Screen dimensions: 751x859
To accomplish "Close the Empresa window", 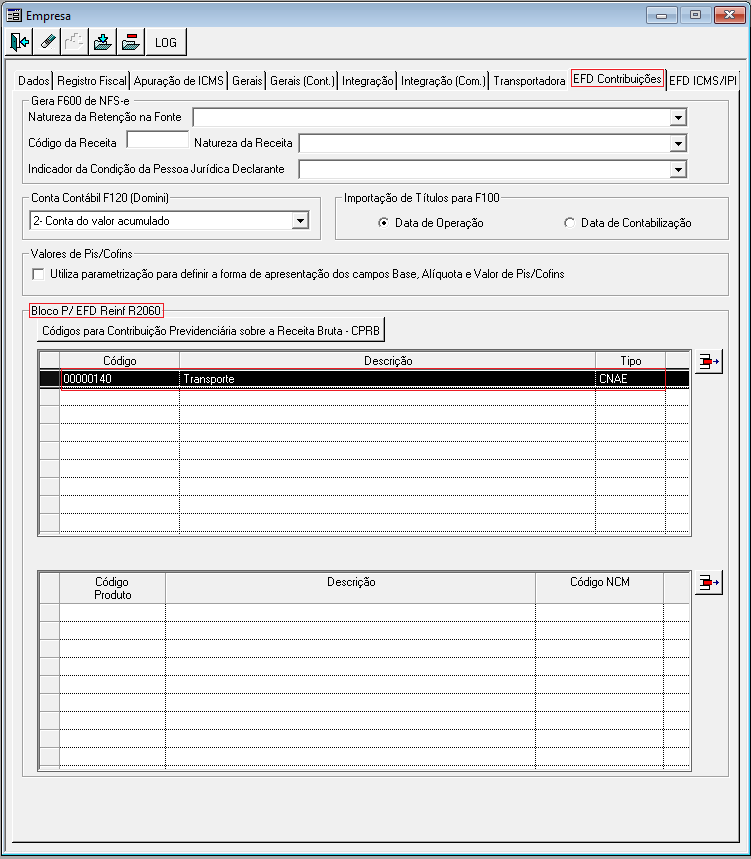I will [x=729, y=15].
